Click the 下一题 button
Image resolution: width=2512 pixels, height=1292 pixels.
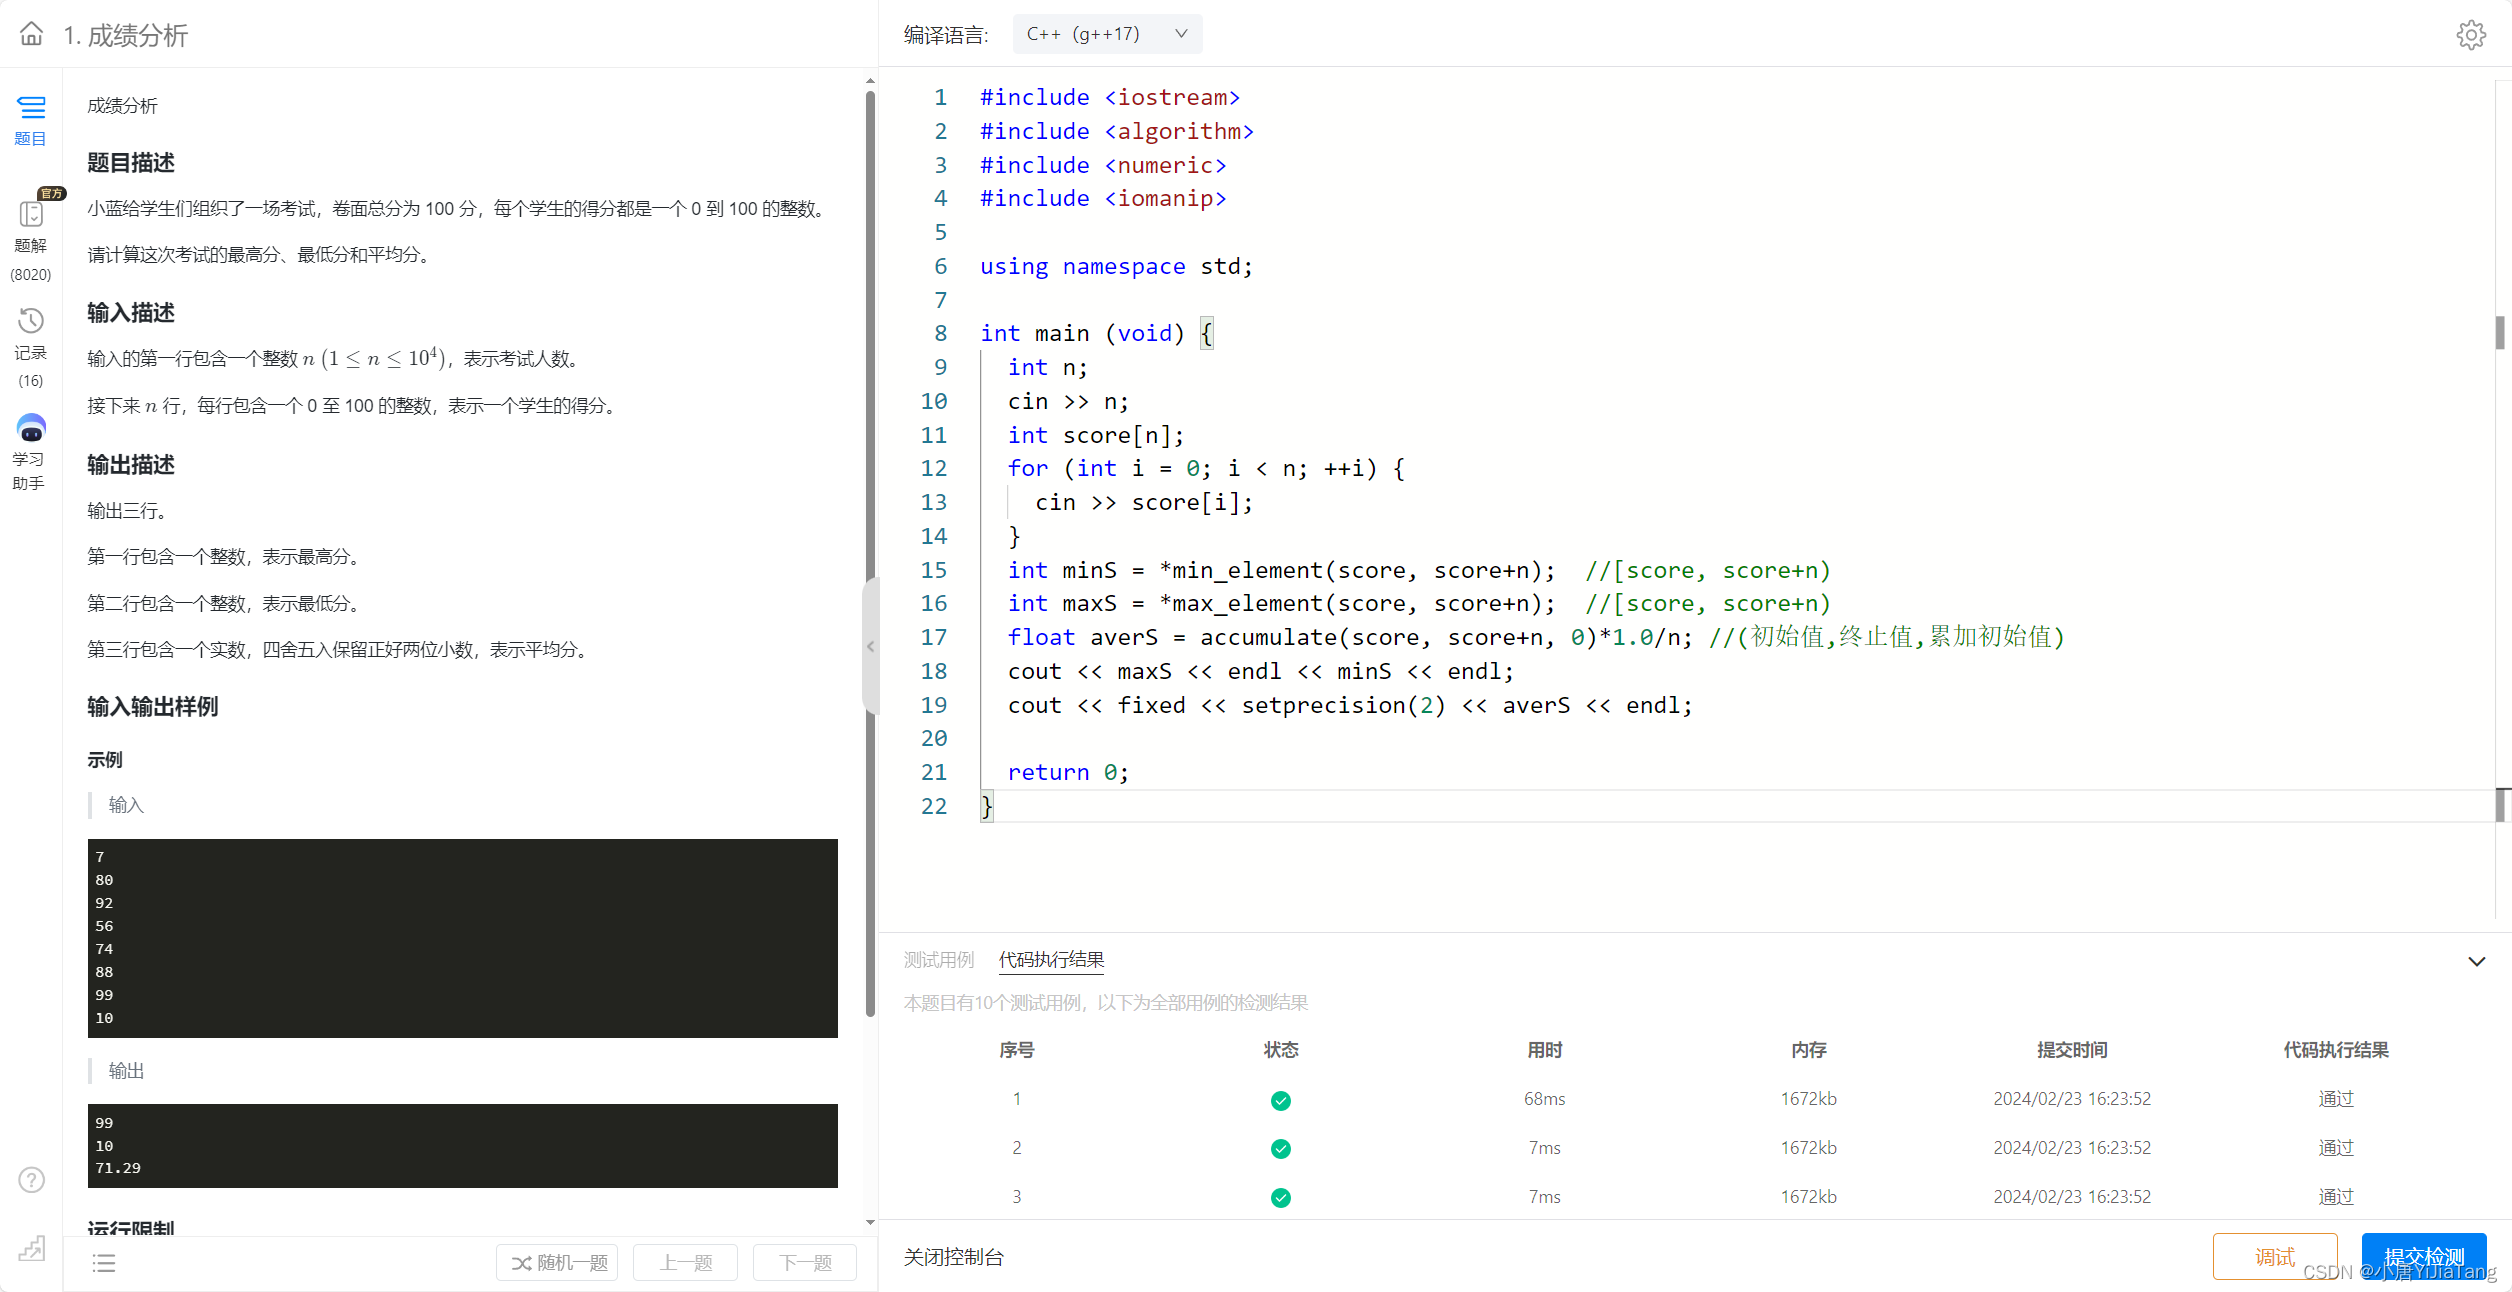click(x=805, y=1263)
